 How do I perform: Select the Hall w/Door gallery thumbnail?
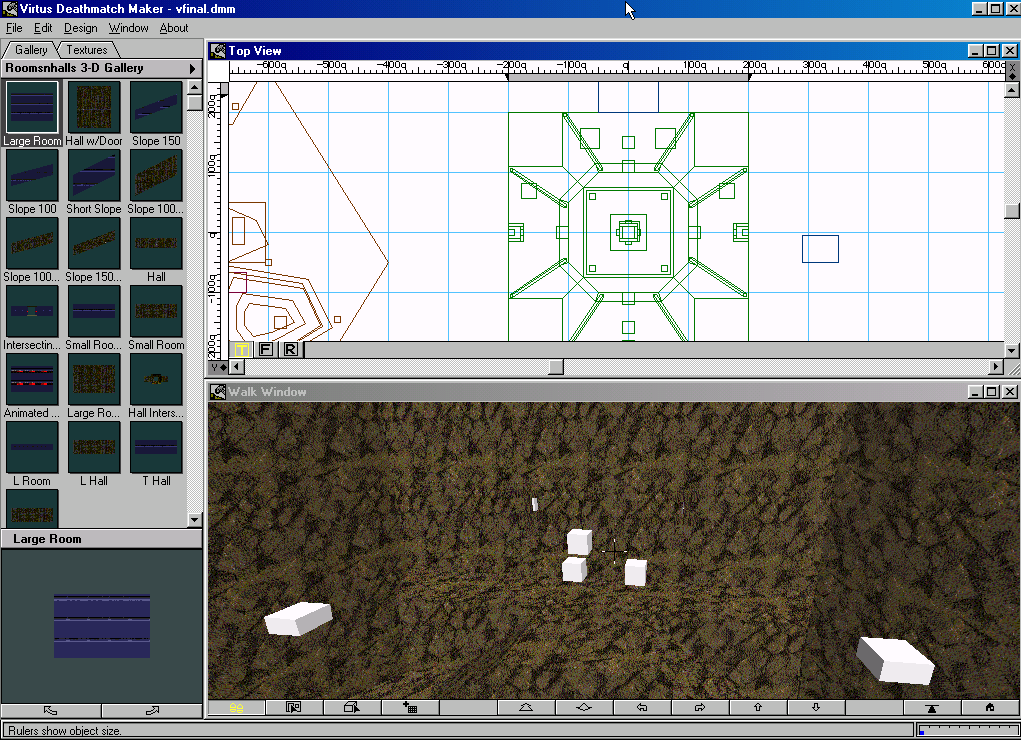94,107
